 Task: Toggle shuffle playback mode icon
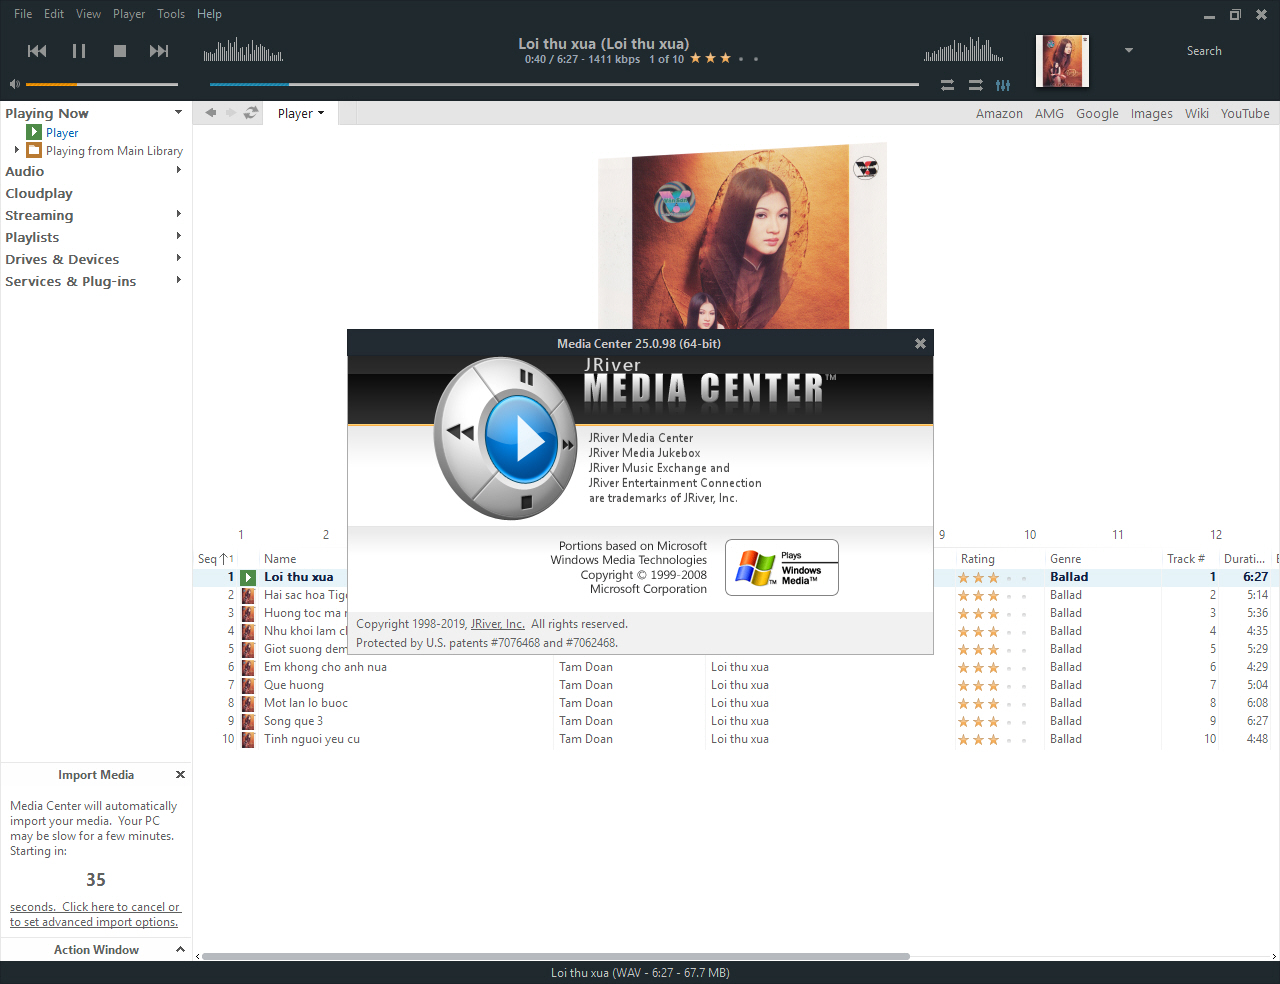(975, 85)
